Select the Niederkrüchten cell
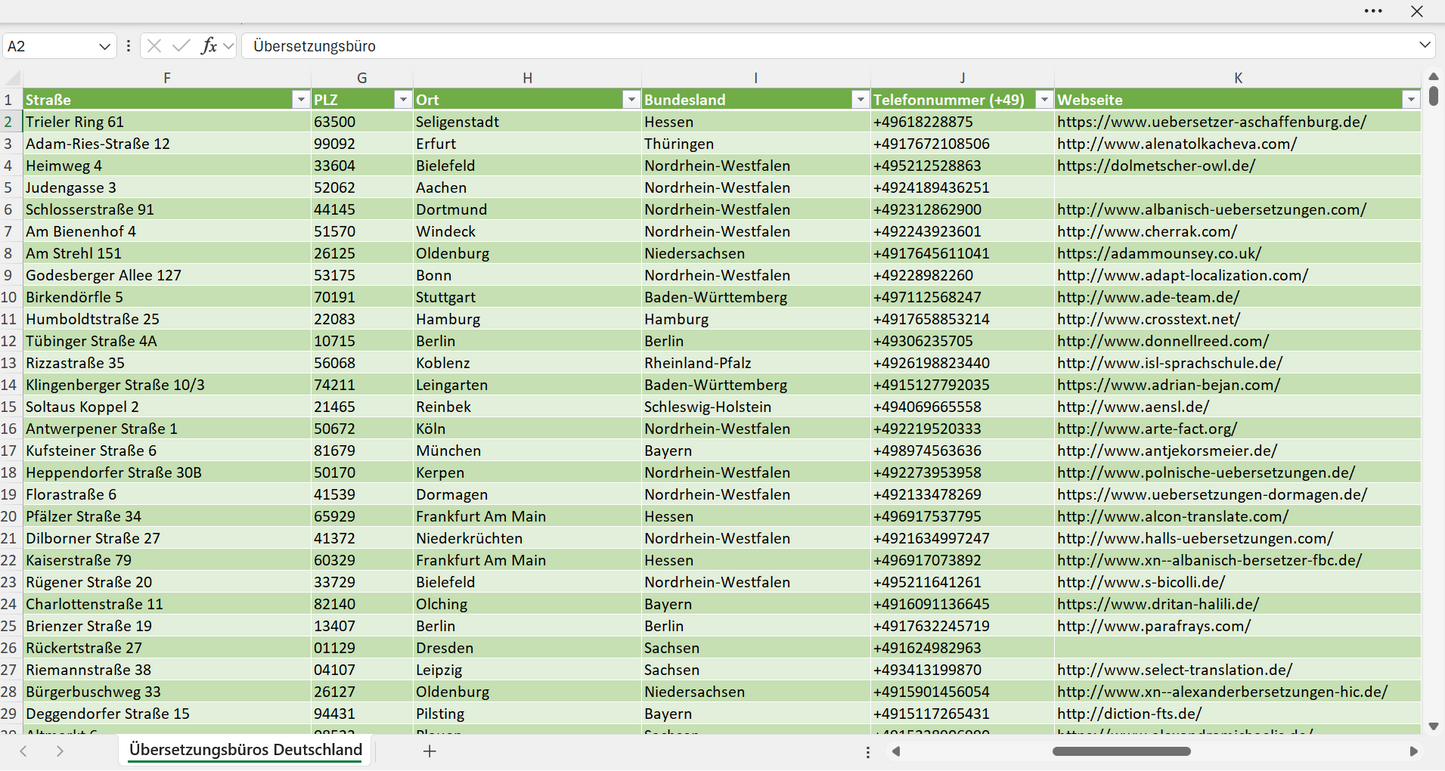The height and width of the screenshot is (771, 1445). tap(527, 538)
